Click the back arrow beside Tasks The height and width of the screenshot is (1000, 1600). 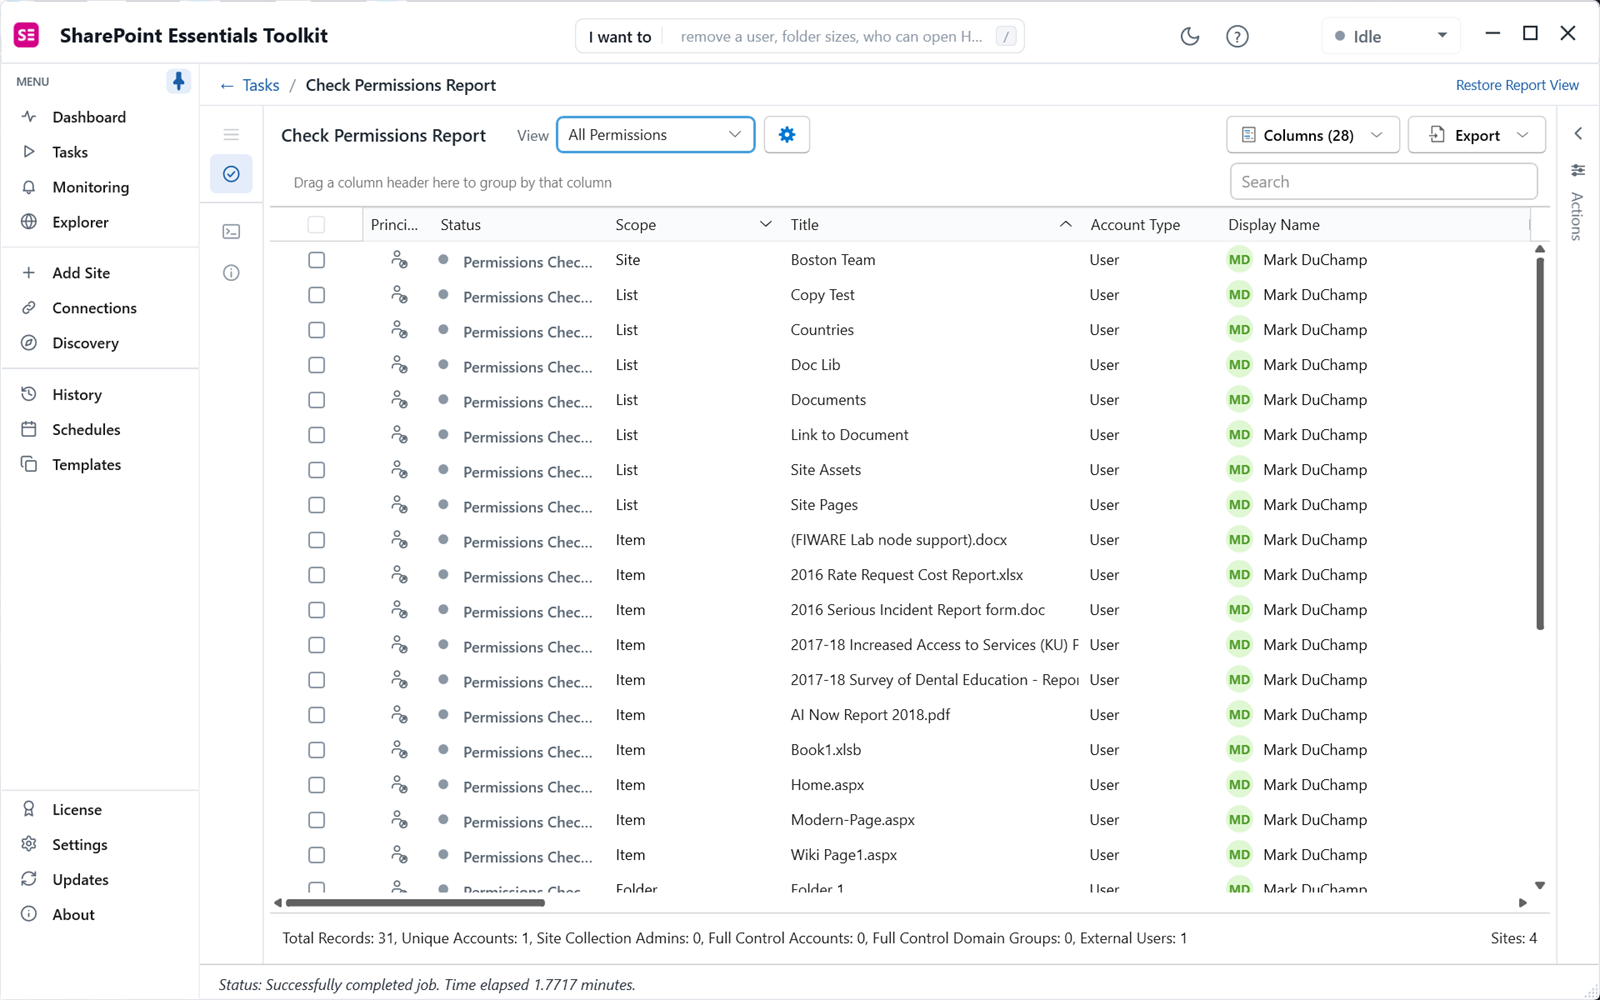227,86
